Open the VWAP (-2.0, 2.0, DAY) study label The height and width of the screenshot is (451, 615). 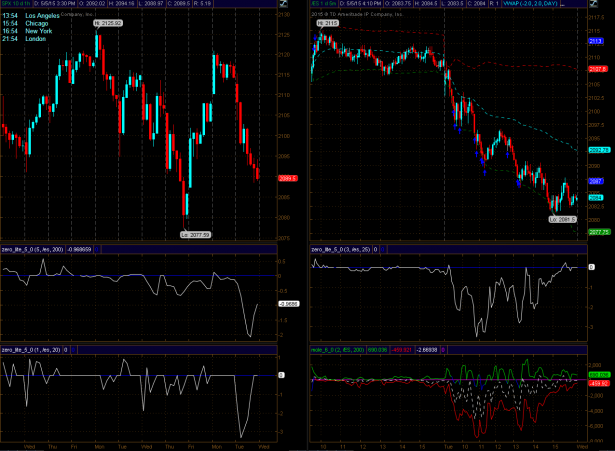pyautogui.click(x=568, y=5)
